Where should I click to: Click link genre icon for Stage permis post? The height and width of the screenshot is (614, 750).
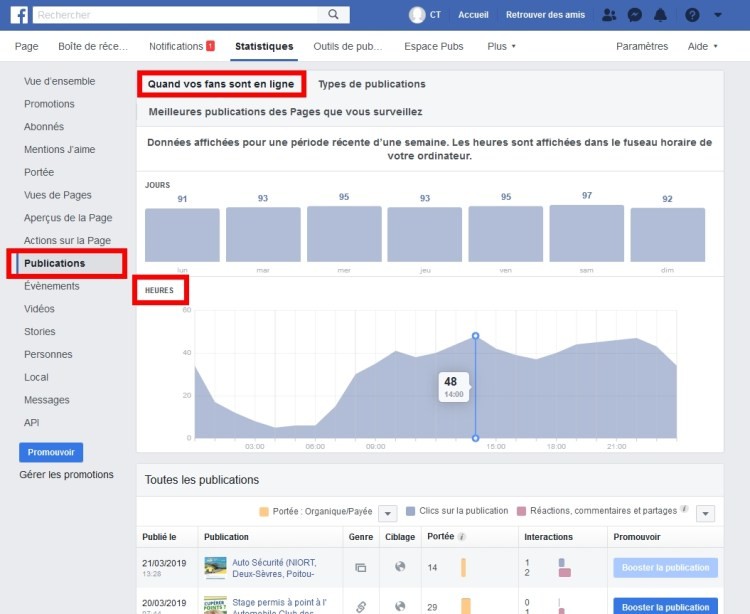(x=361, y=607)
